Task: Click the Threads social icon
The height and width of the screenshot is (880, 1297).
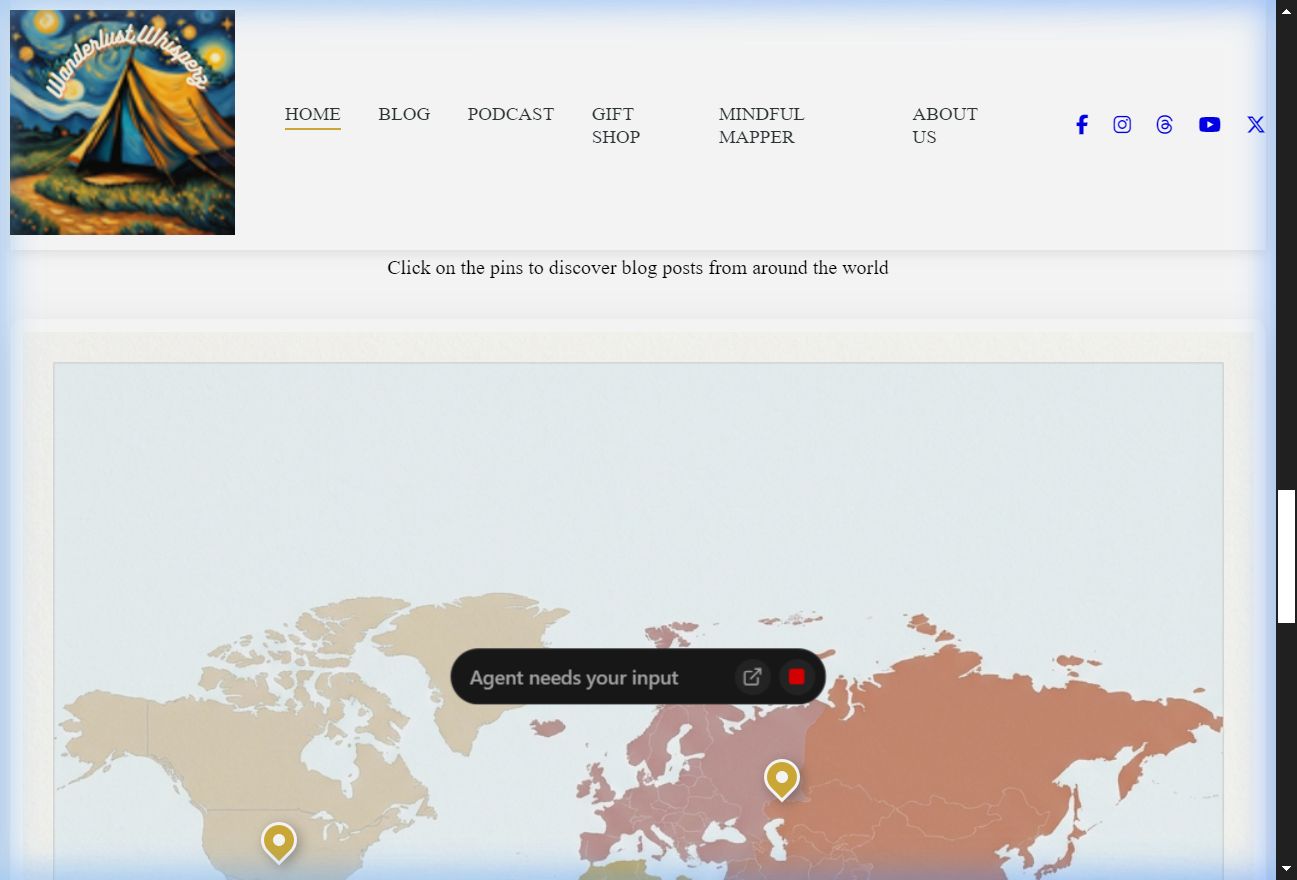Action: [1164, 125]
